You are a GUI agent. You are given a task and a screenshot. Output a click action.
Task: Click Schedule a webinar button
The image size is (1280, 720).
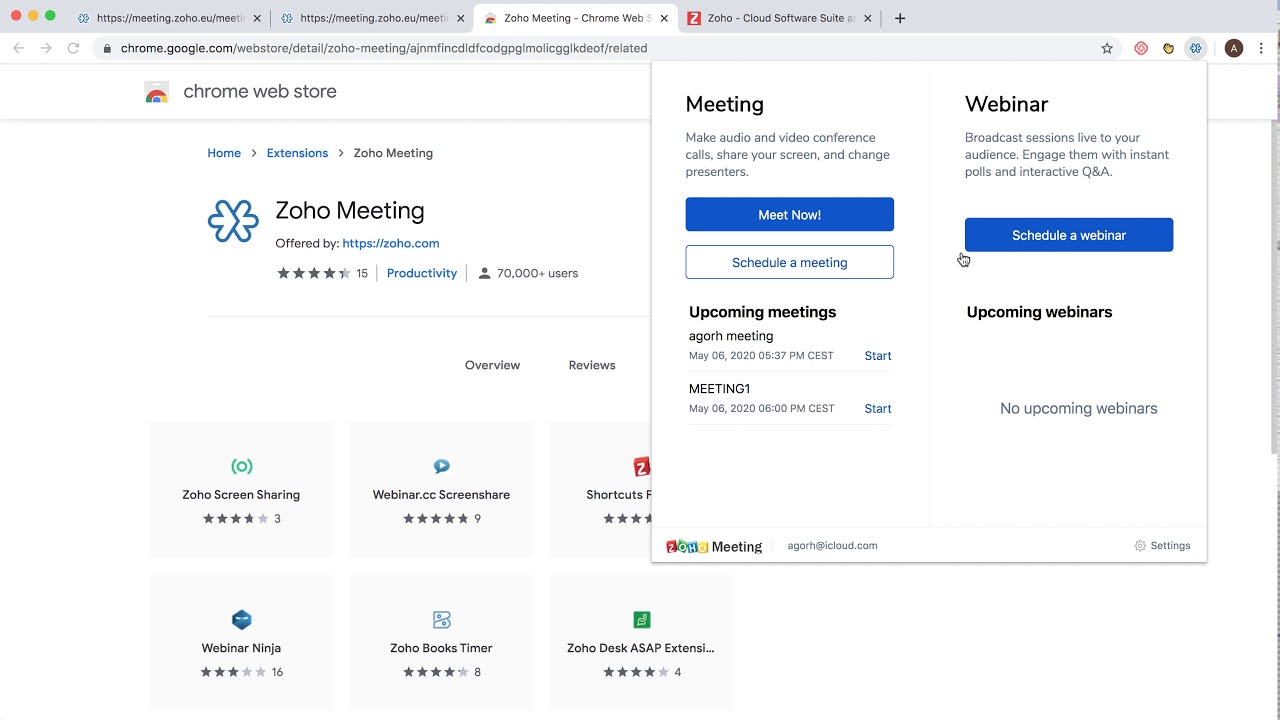[1068, 235]
